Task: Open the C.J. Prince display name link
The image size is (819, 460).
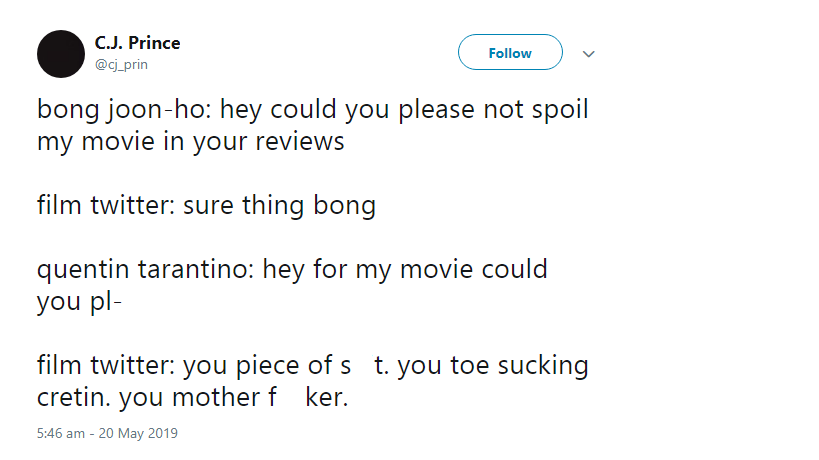Action: click(x=137, y=44)
